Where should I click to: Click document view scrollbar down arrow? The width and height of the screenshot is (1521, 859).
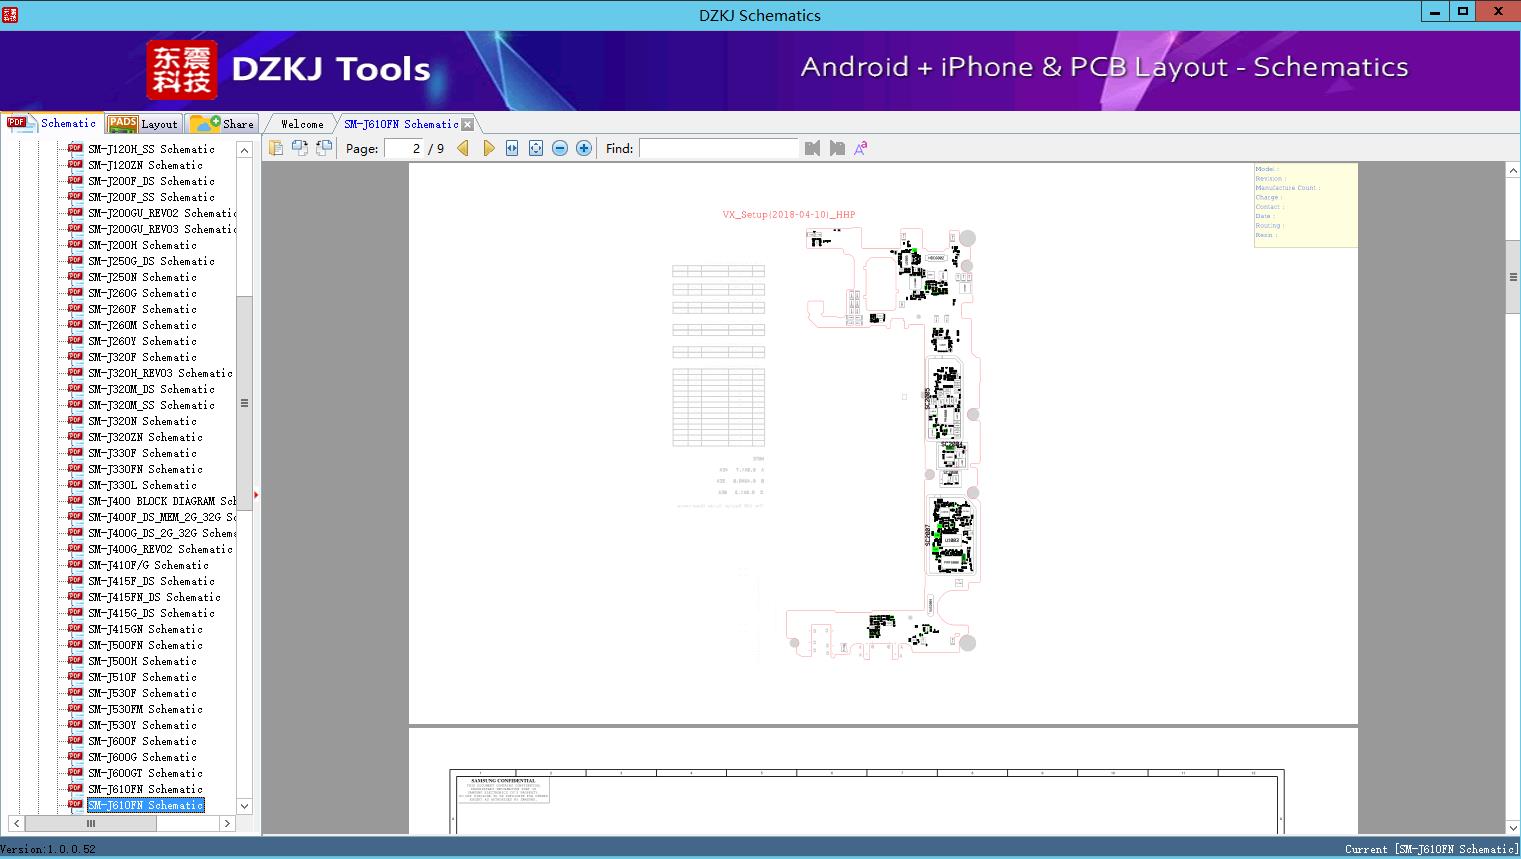pos(1513,827)
